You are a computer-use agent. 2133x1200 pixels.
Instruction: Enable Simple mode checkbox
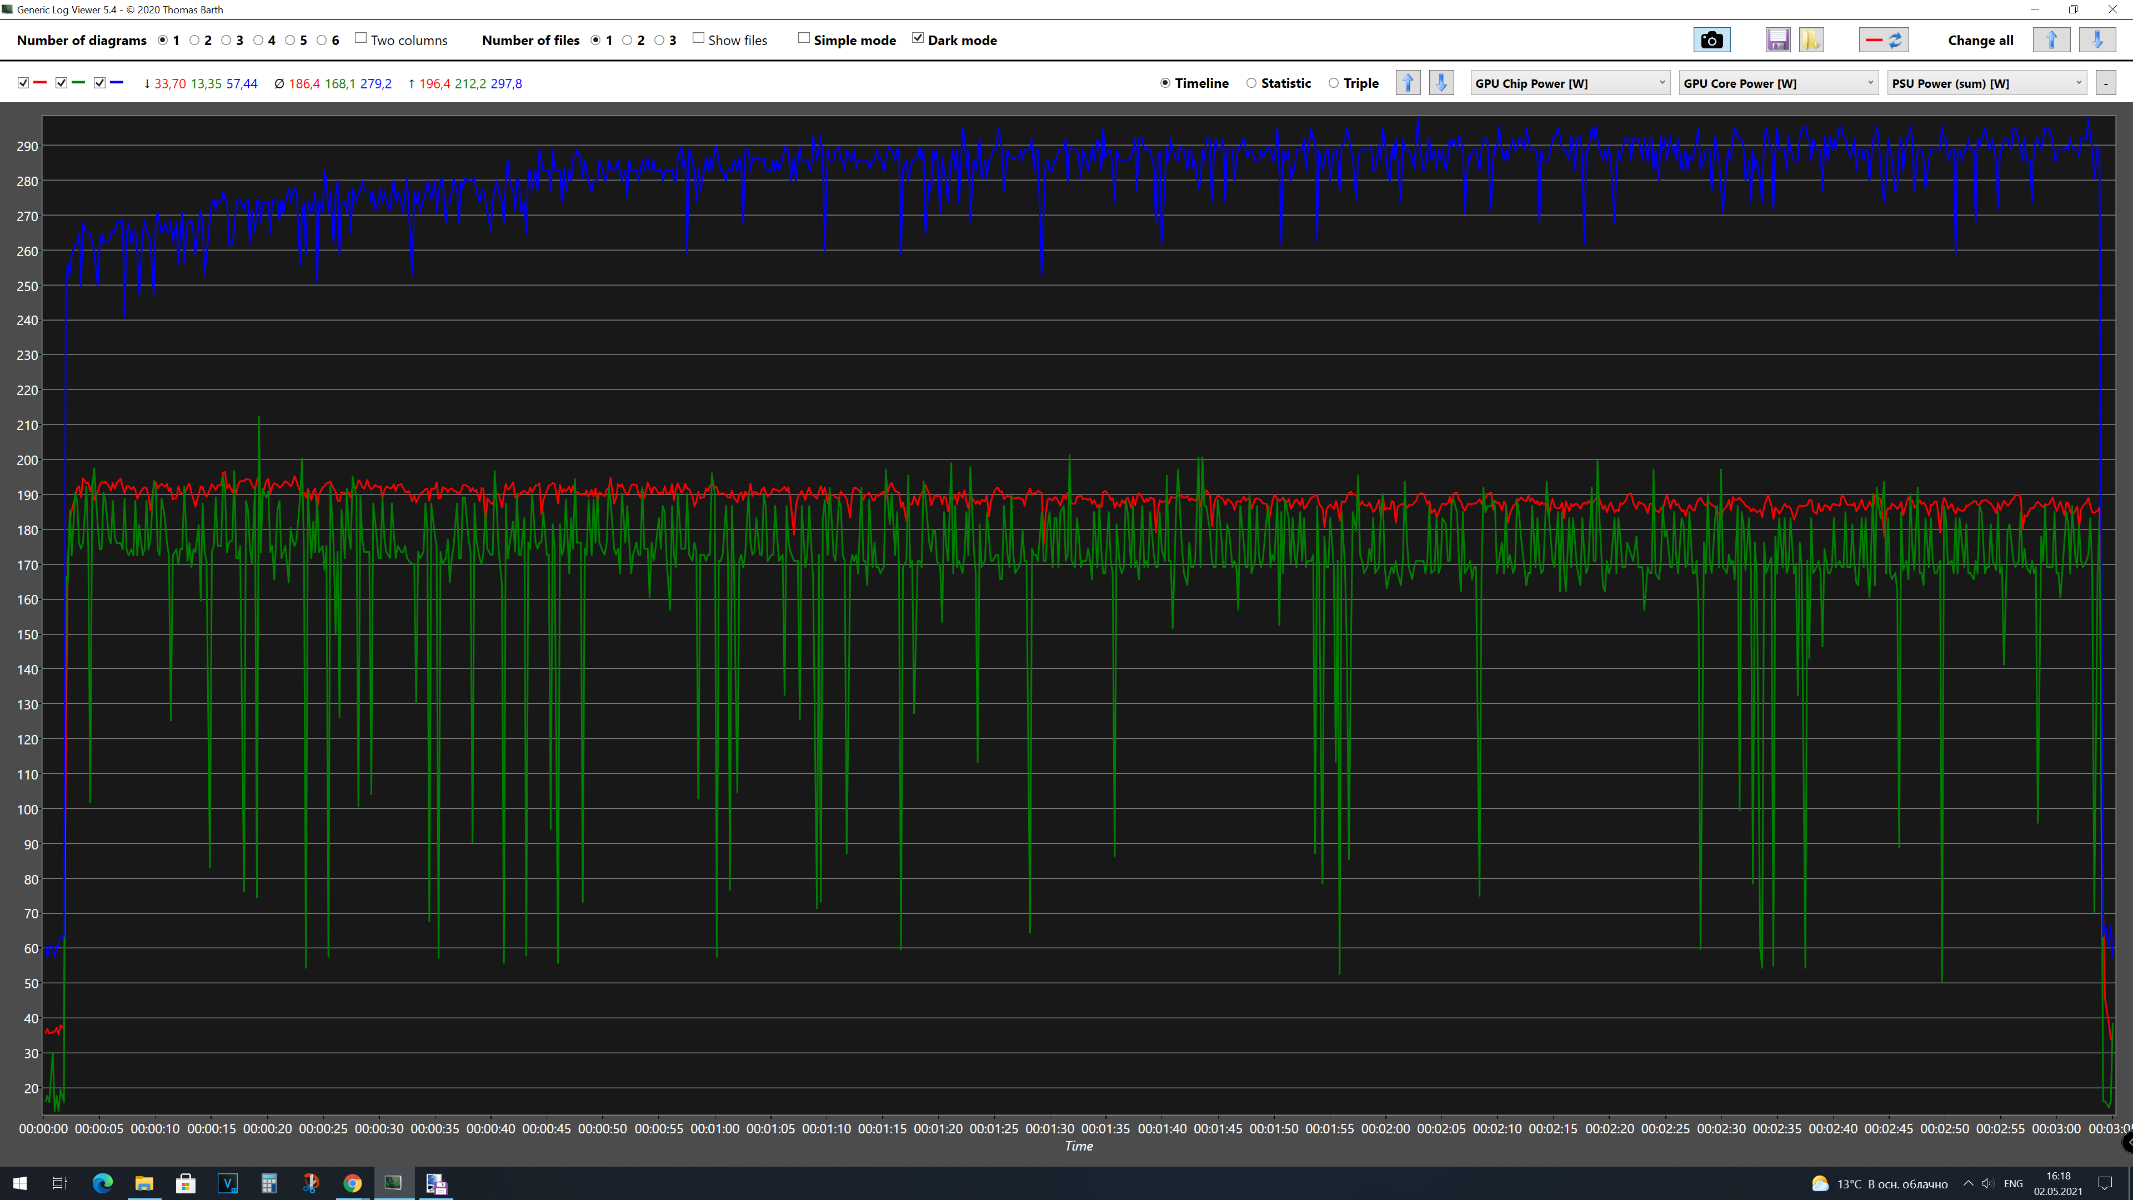point(804,39)
